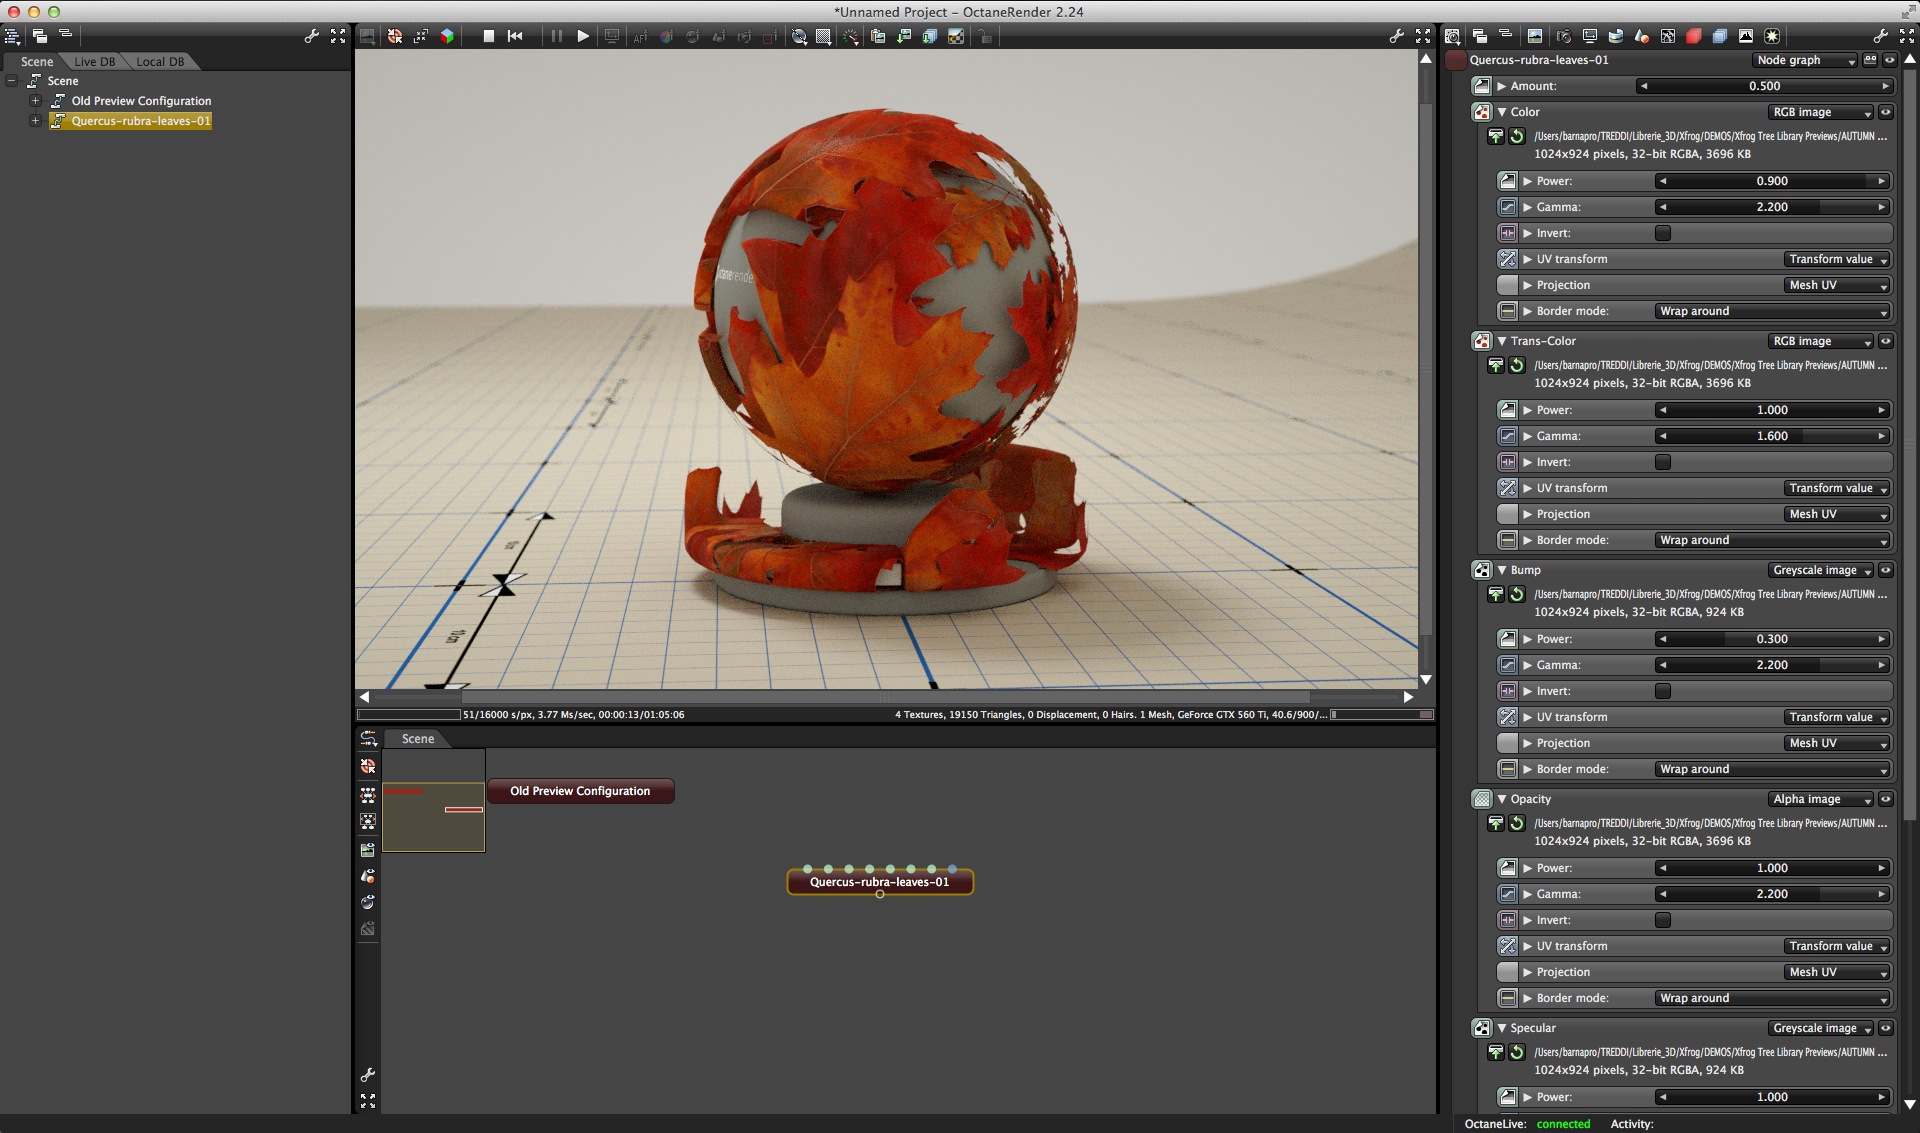This screenshot has height=1133, width=1920.
Task: Toggle the Invert checkbox under Opacity
Action: tap(1663, 920)
